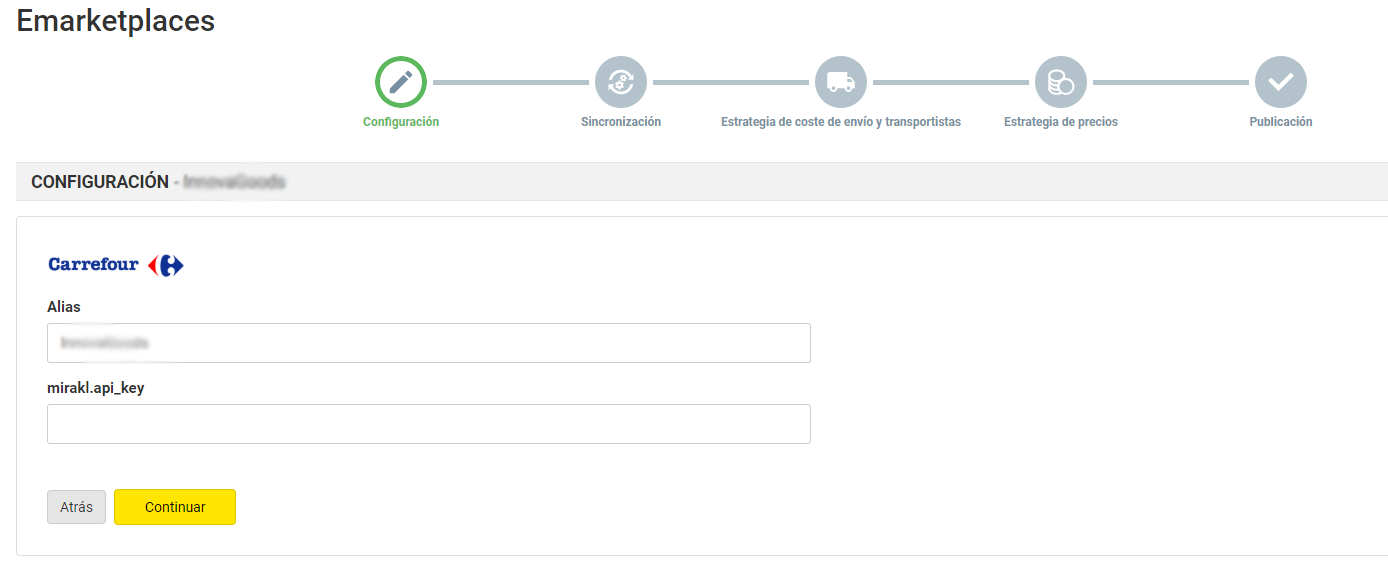Select the Publicación step label
This screenshot has width=1388, height=564.
click(x=1281, y=122)
